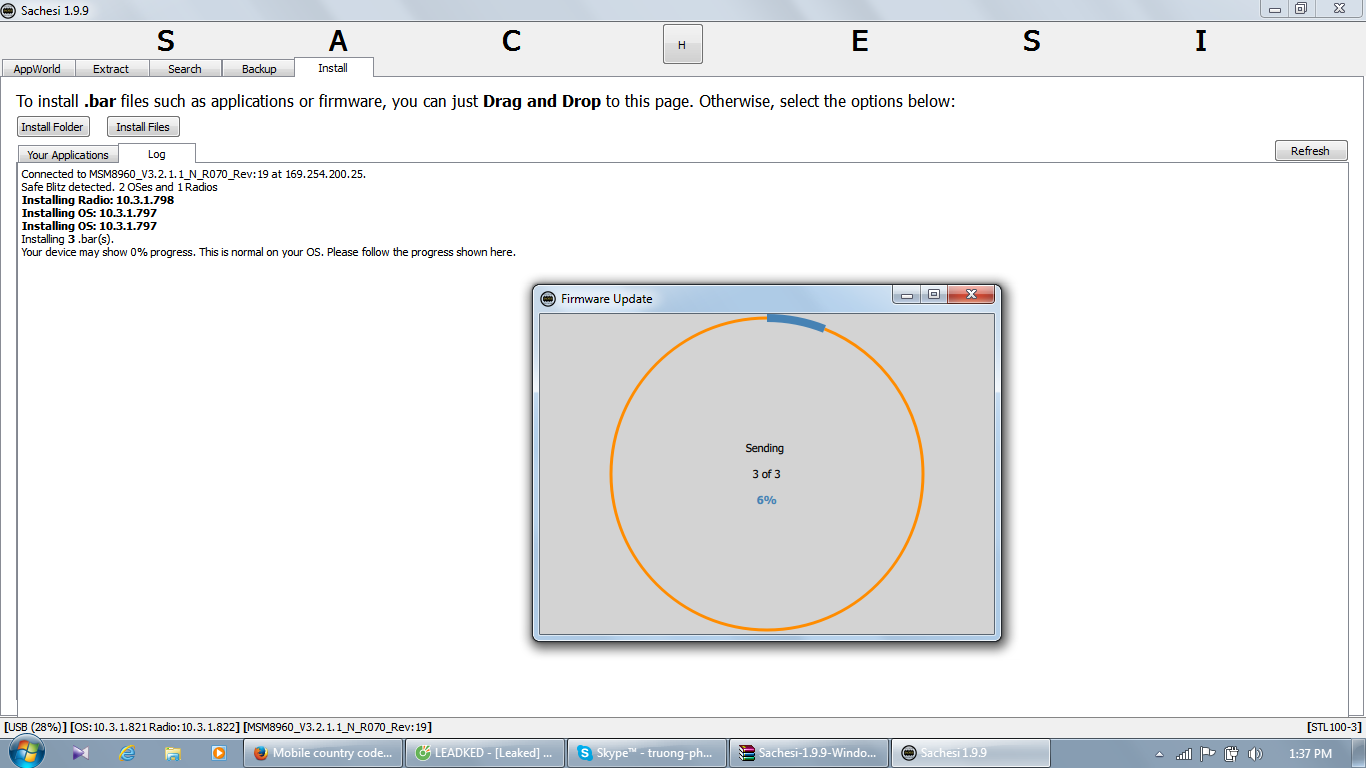Click the H button in the header
Screen dimensions: 1366x768
[x=682, y=45]
